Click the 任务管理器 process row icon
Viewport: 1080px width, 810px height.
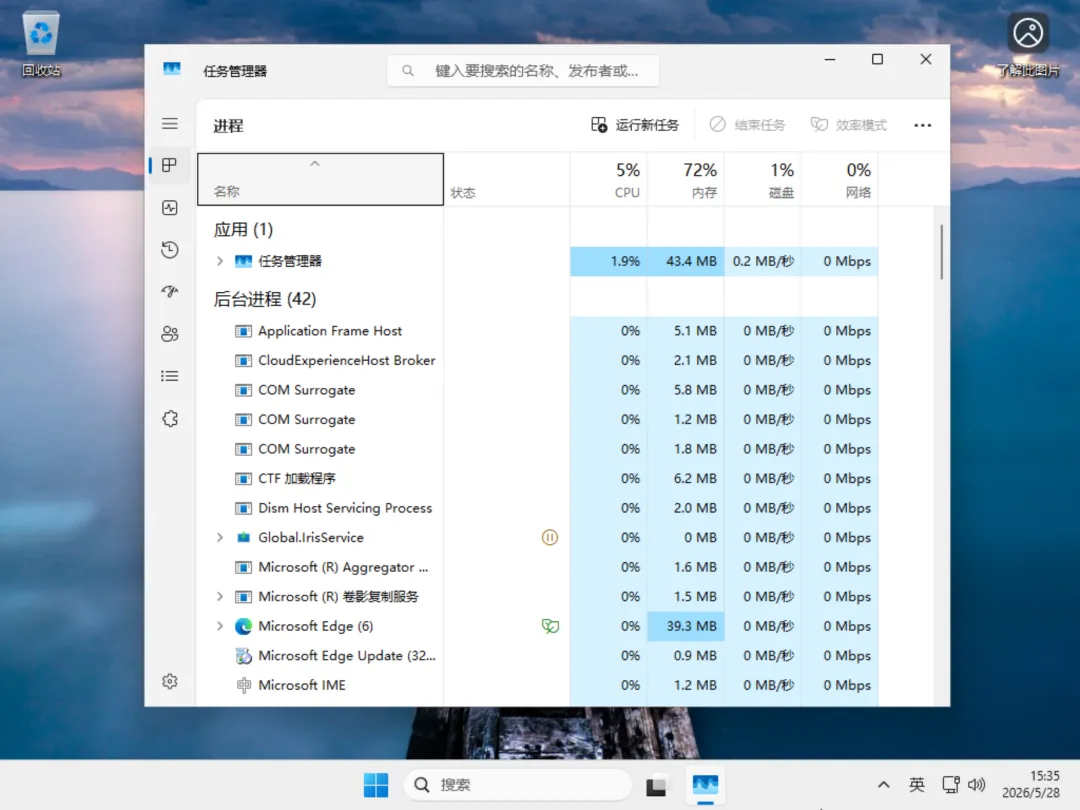[x=243, y=261]
